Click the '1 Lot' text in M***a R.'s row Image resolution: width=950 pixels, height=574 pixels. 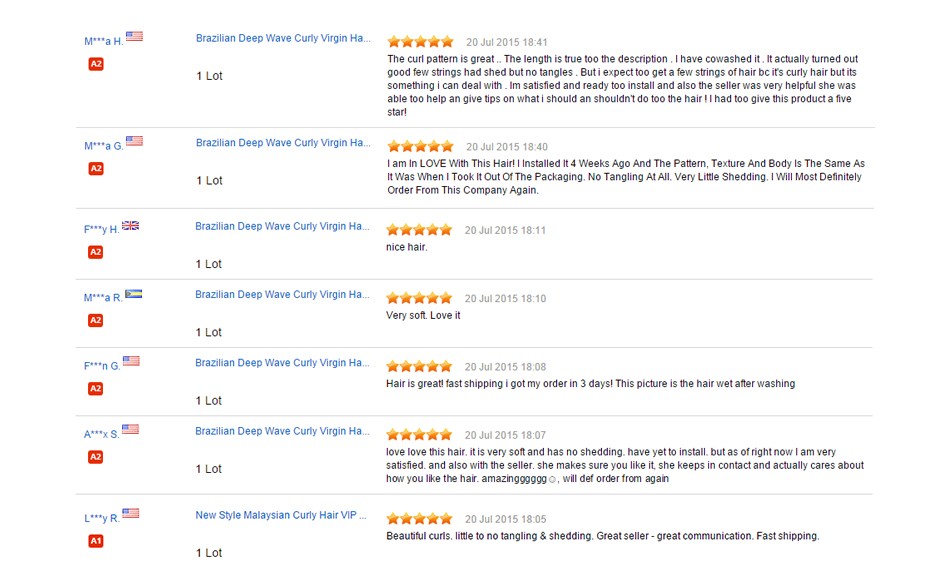point(209,332)
